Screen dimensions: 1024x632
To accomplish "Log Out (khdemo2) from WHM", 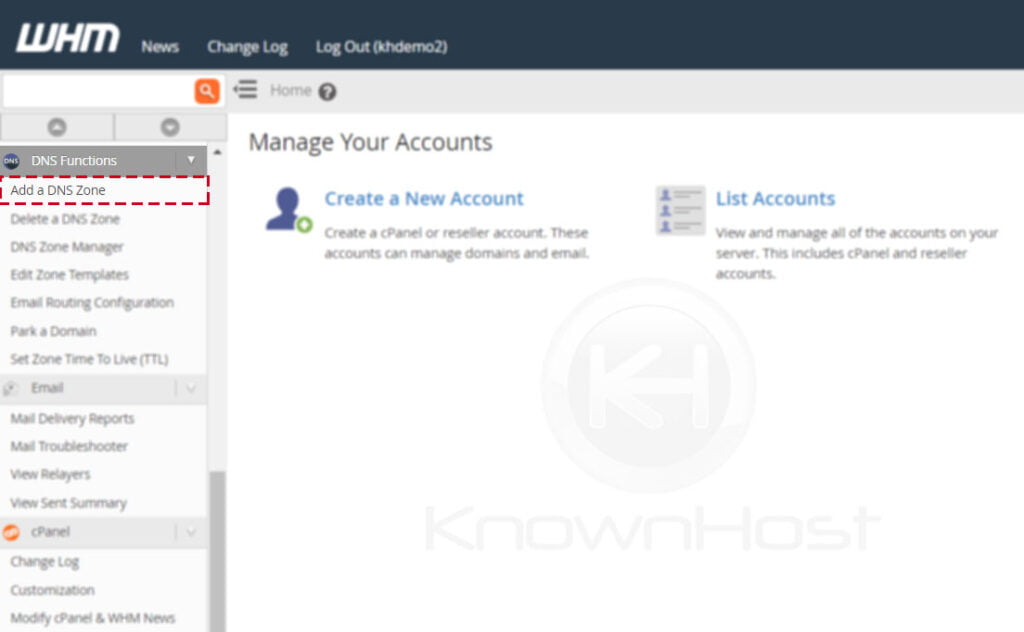I will (x=381, y=47).
